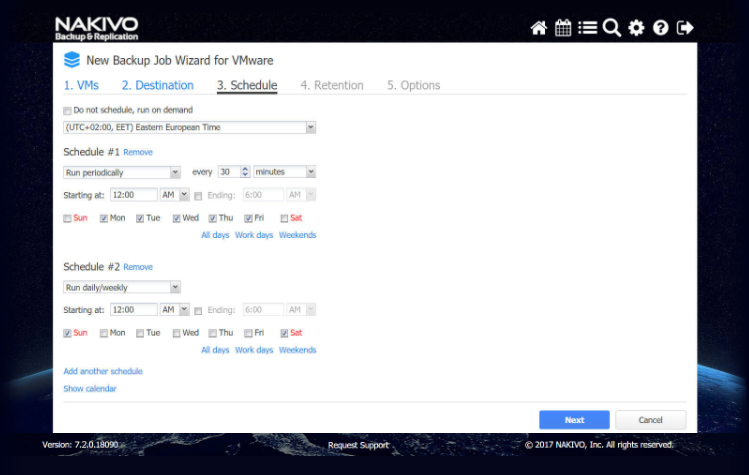The image size is (749, 475).
Task: Click the Request Support link
Action: (x=358, y=445)
